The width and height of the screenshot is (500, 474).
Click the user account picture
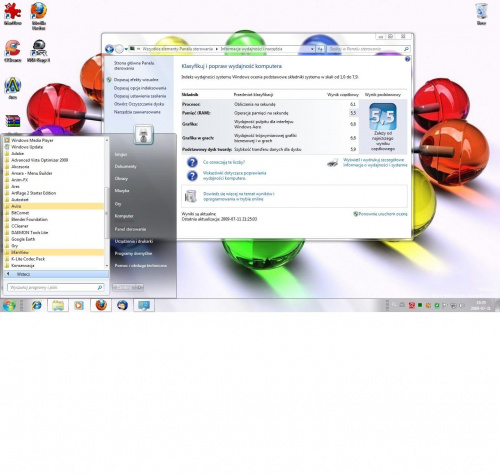[144, 135]
